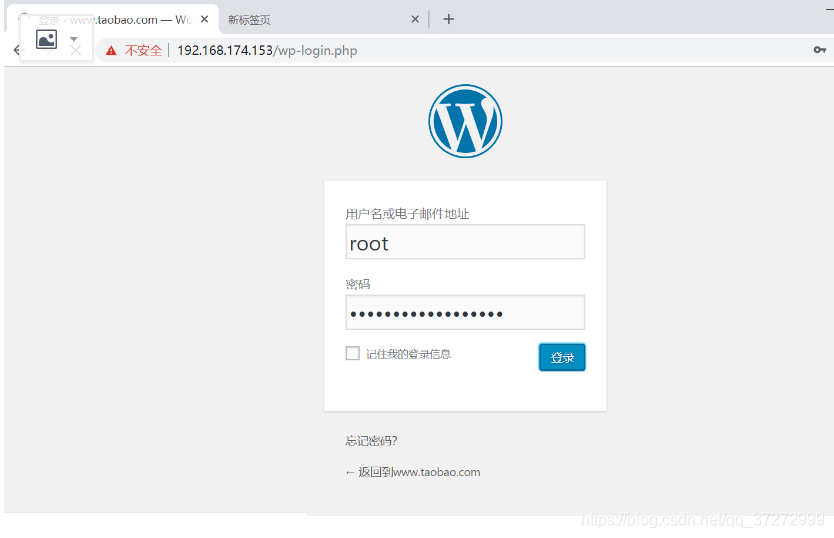The width and height of the screenshot is (834, 538).
Task: Open a new tab with plus button
Action: pos(448,19)
